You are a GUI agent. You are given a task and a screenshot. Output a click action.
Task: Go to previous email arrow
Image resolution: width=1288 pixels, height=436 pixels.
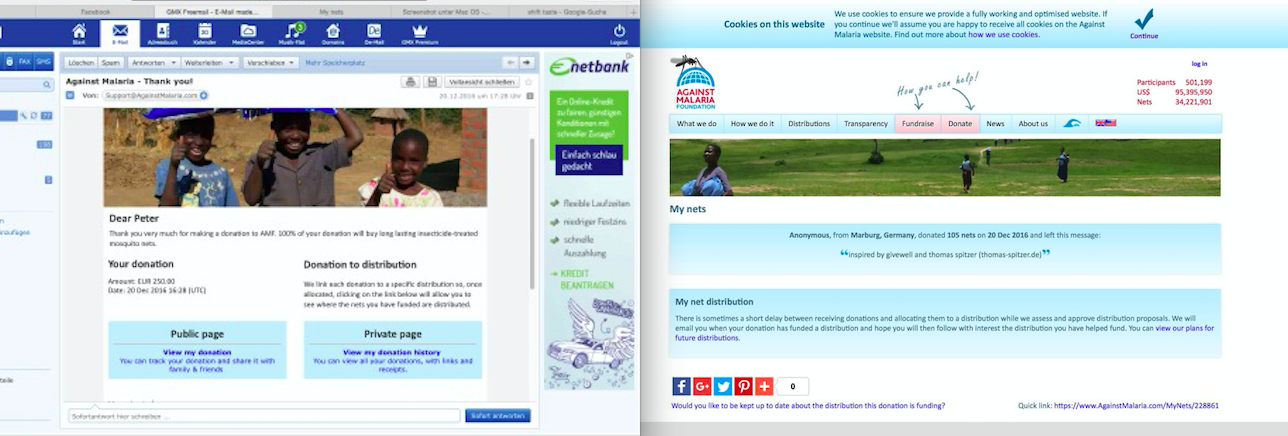[x=510, y=62]
